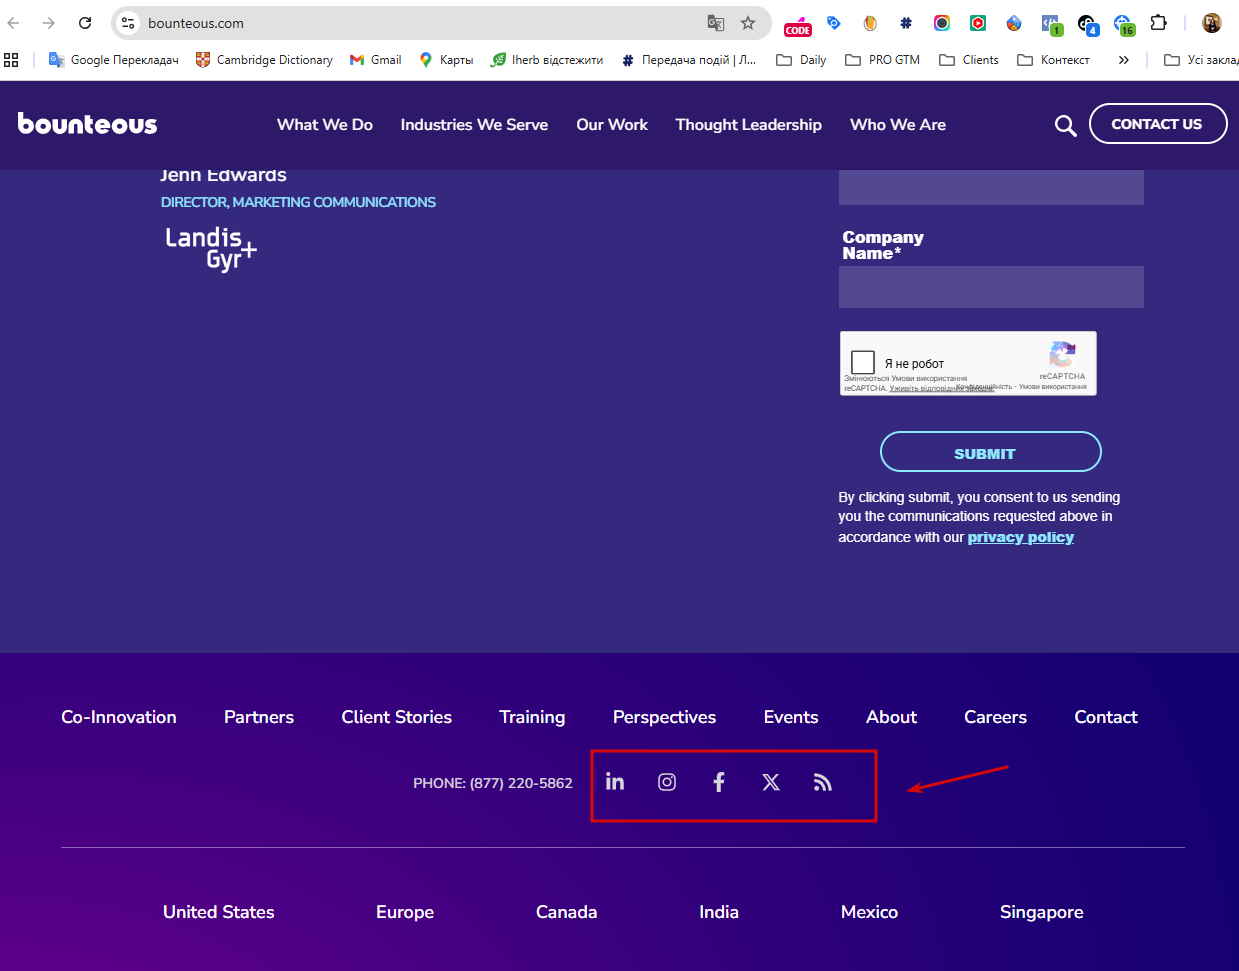The image size is (1239, 971).
Task: Click the bounteous logo in the header
Action: pos(88,124)
